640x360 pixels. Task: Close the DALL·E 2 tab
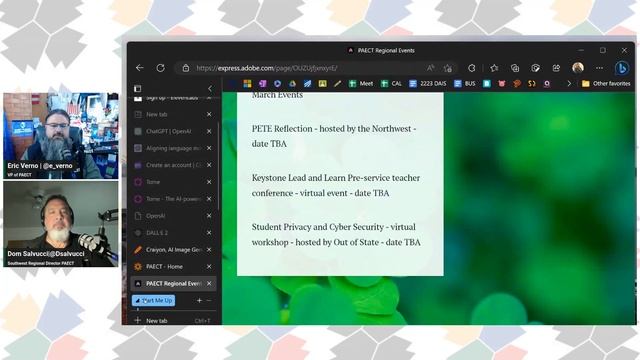coord(209,233)
